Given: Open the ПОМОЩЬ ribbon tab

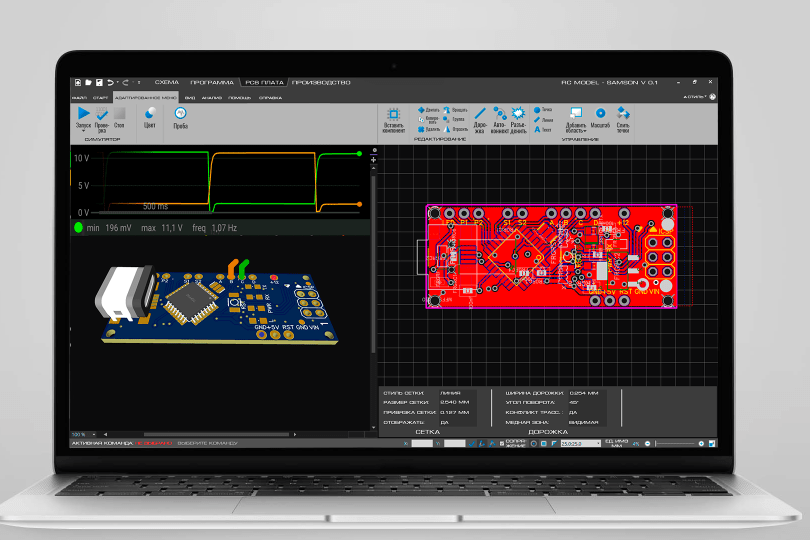Looking at the screenshot, I should pyautogui.click(x=240, y=97).
